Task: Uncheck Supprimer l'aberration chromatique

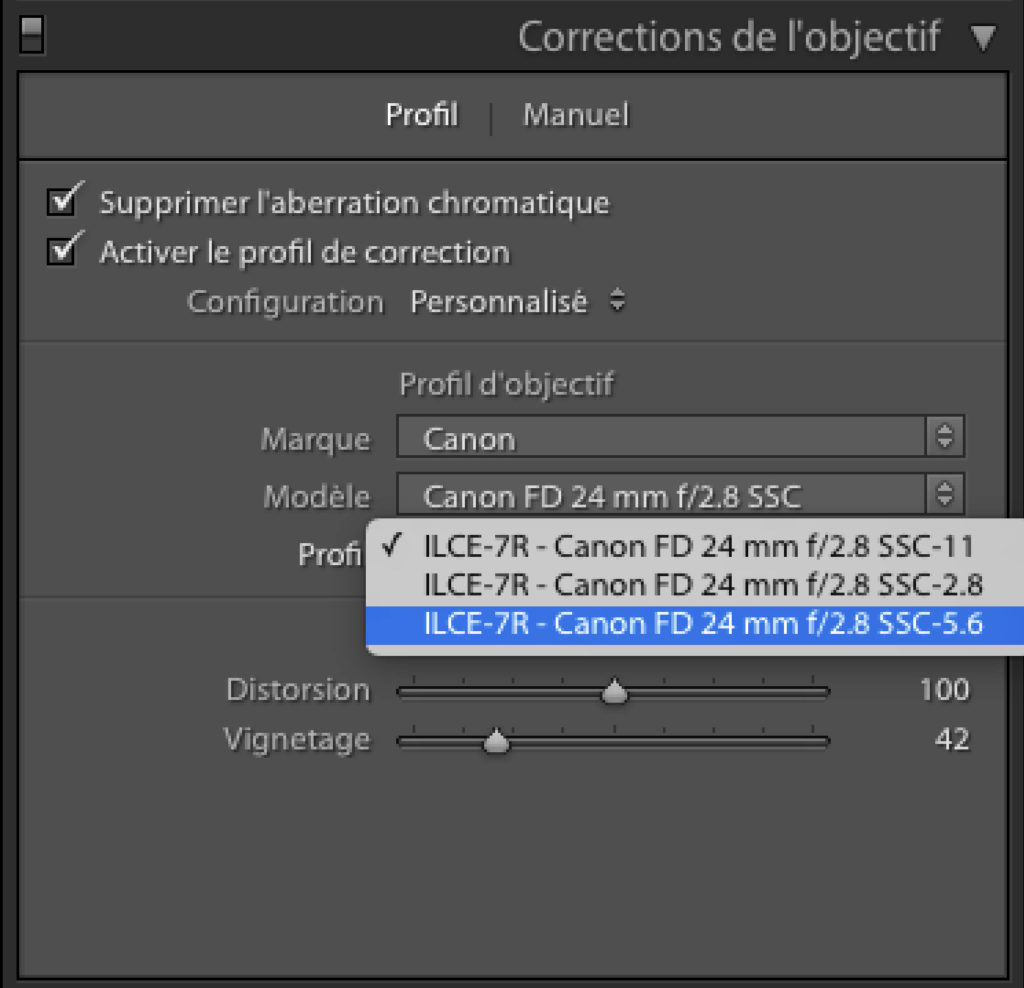Action: click(64, 202)
